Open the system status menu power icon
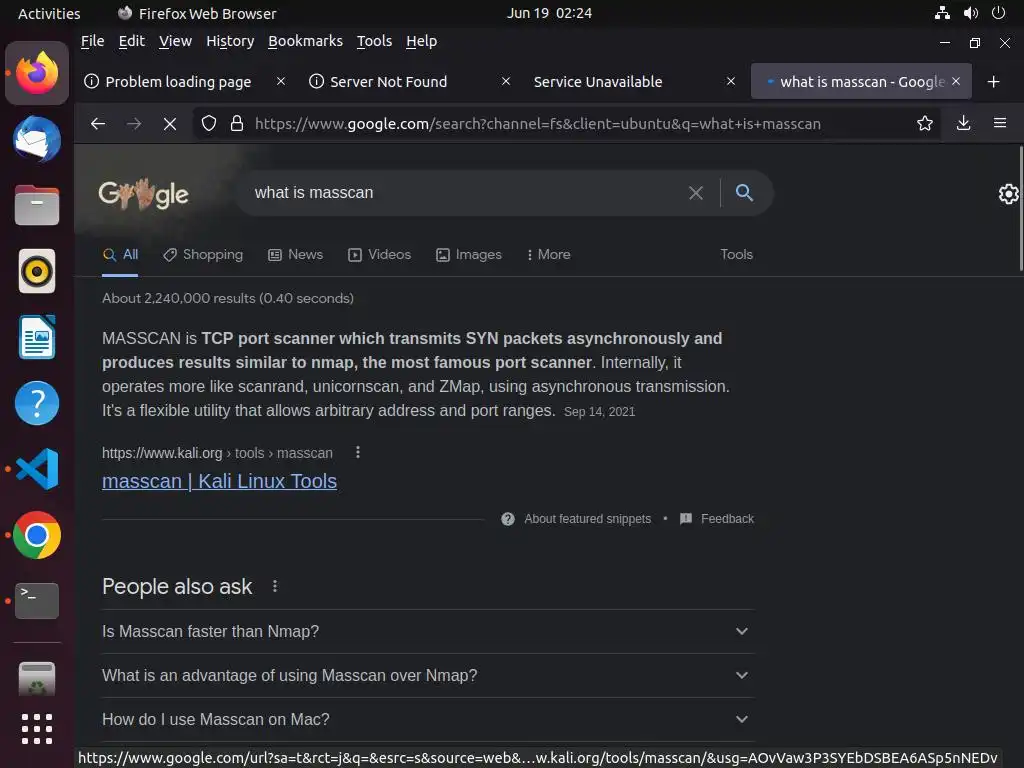Image resolution: width=1024 pixels, height=768 pixels. click(x=998, y=12)
